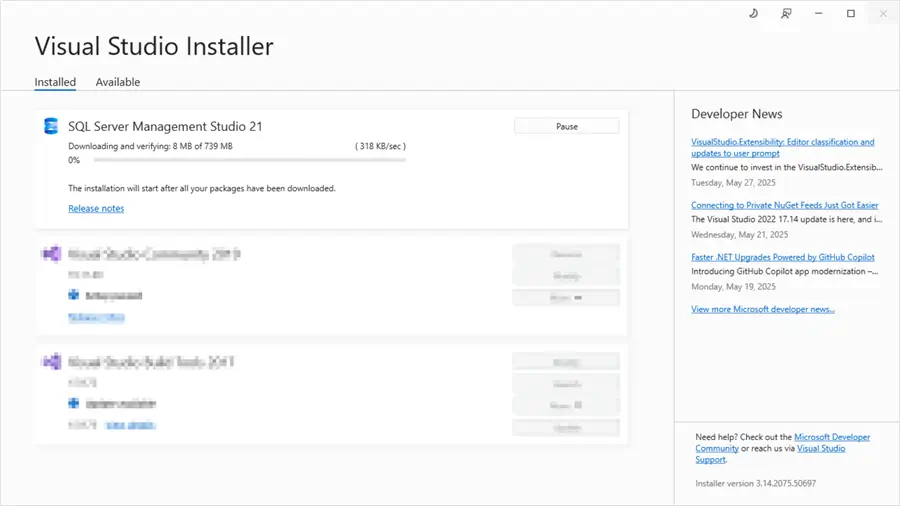Open the Microsoft Developer Community link
This screenshot has height=506, width=900.
832,437
